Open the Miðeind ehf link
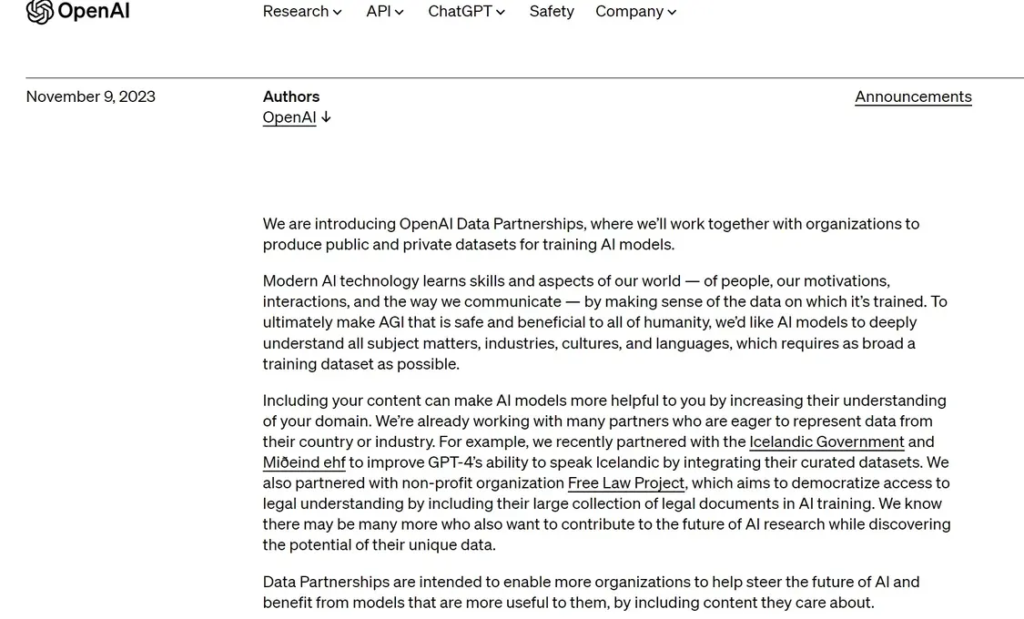The height and width of the screenshot is (619, 1024). click(x=304, y=463)
